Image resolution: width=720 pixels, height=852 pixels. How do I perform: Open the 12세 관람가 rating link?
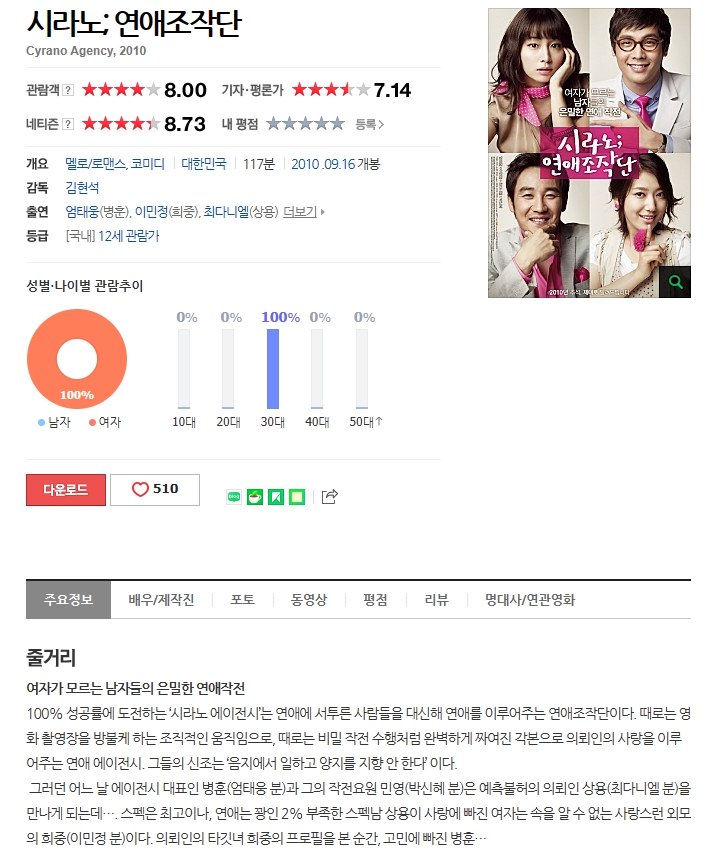128,236
